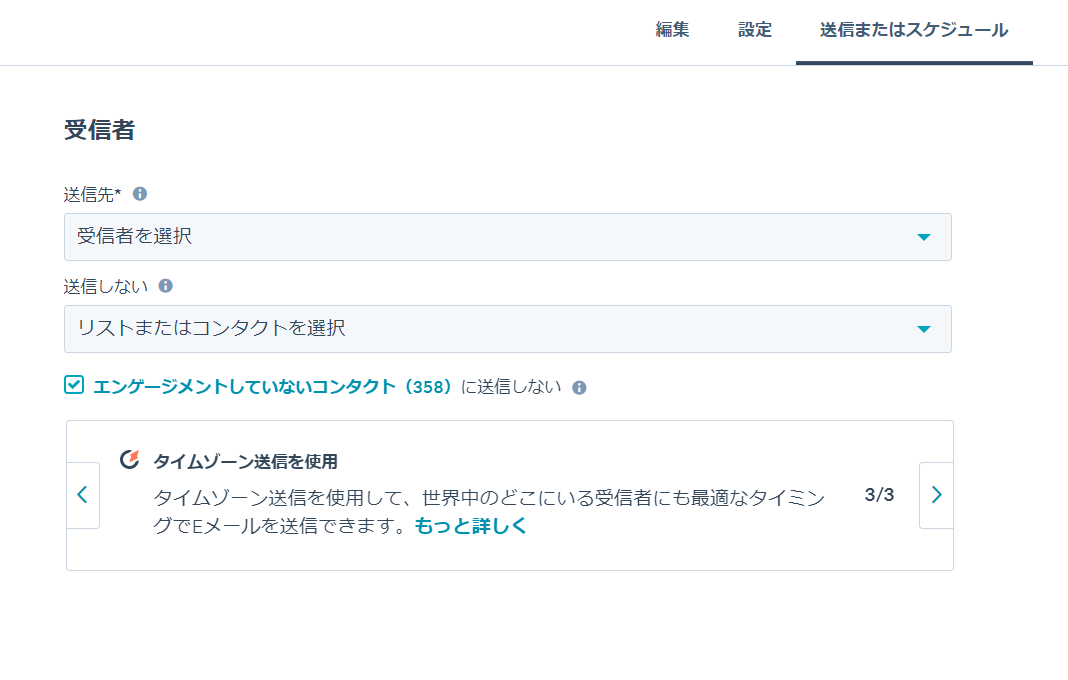Click the 受信者 section heading
Image resolution: width=1068 pixels, height=680 pixels.
[99, 130]
